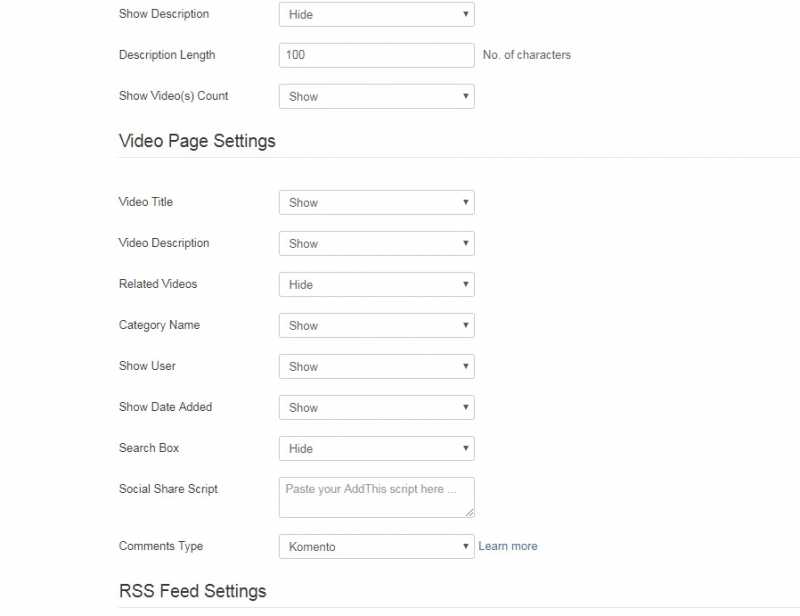Click the RSS Feed Settings heading
This screenshot has height=616, width=800.
coord(192,591)
